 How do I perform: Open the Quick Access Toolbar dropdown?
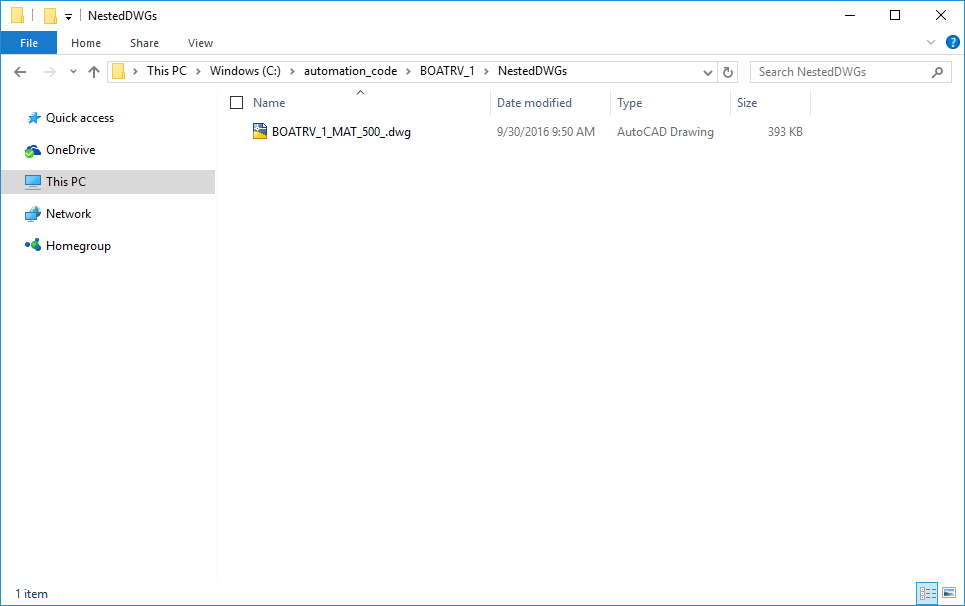[68, 15]
